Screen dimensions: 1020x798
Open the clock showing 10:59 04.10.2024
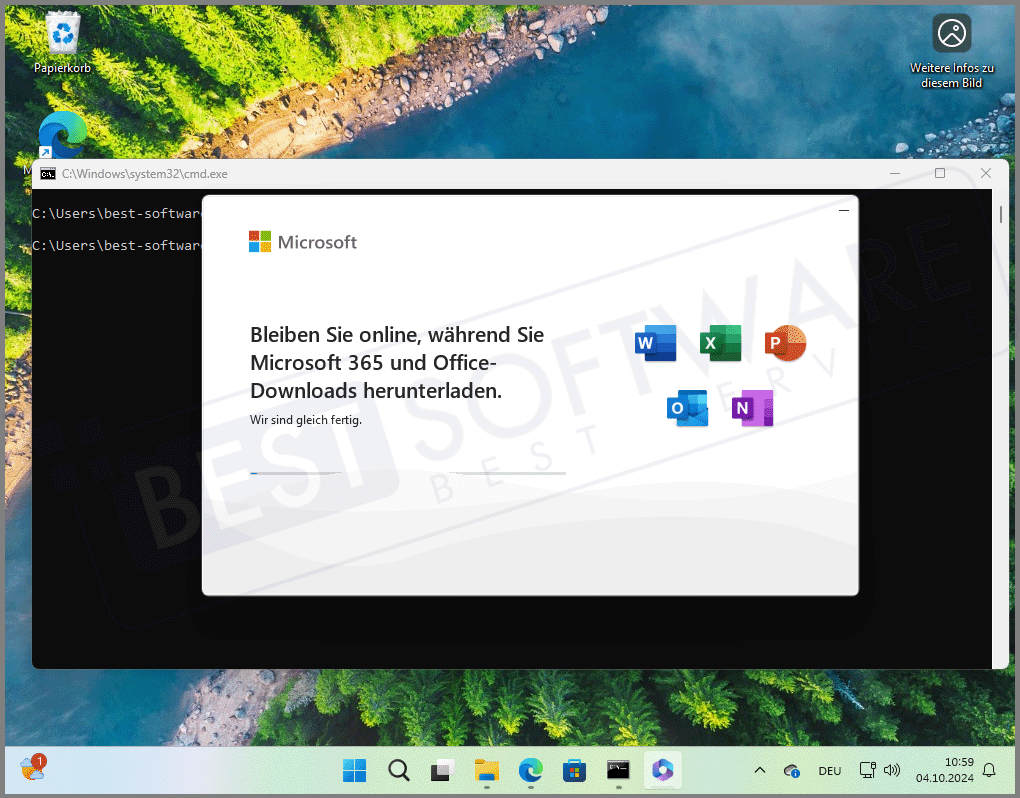point(945,770)
